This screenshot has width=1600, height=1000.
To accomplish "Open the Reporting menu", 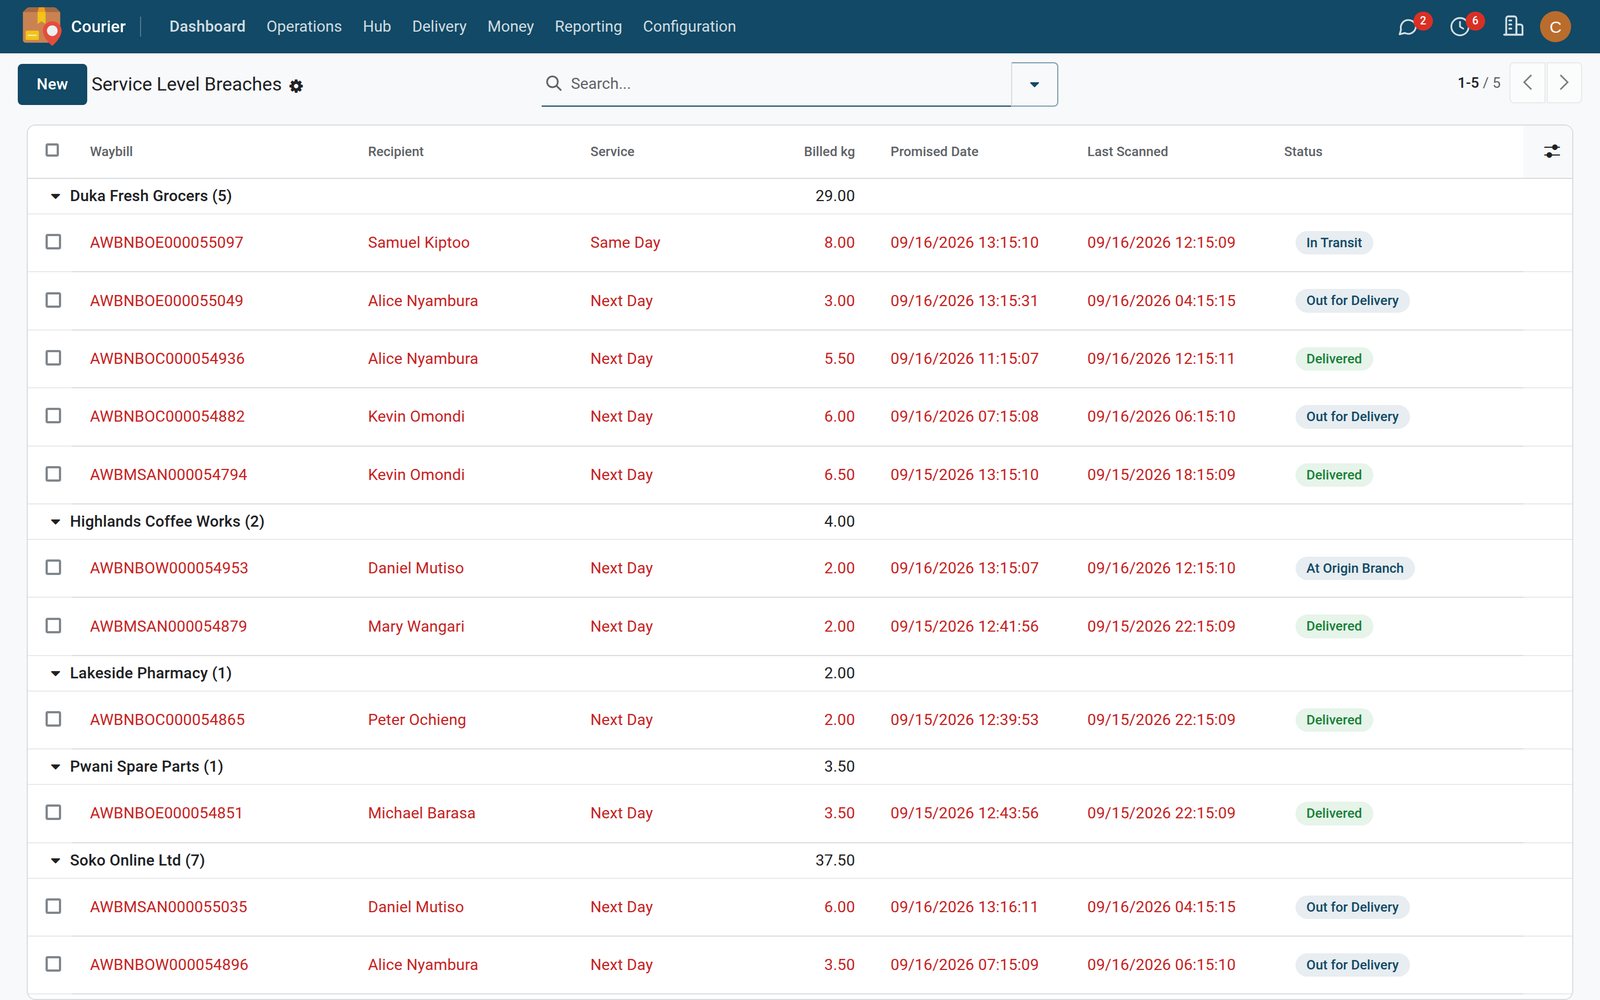I will (588, 26).
